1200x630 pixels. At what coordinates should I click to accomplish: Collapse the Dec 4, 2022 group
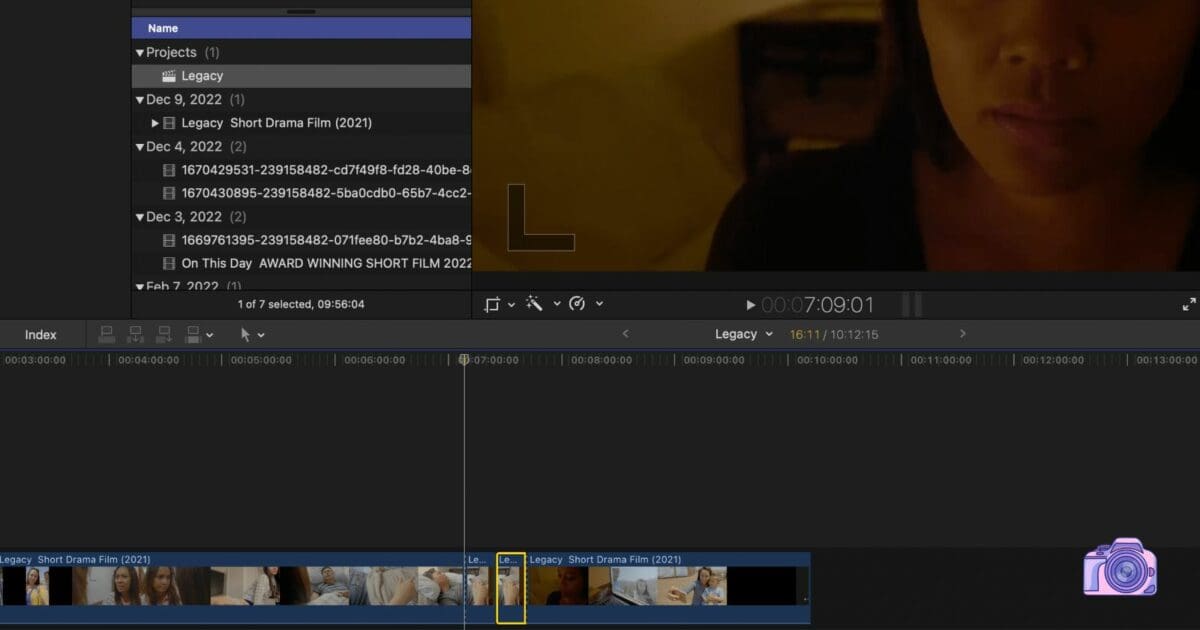[x=140, y=146]
